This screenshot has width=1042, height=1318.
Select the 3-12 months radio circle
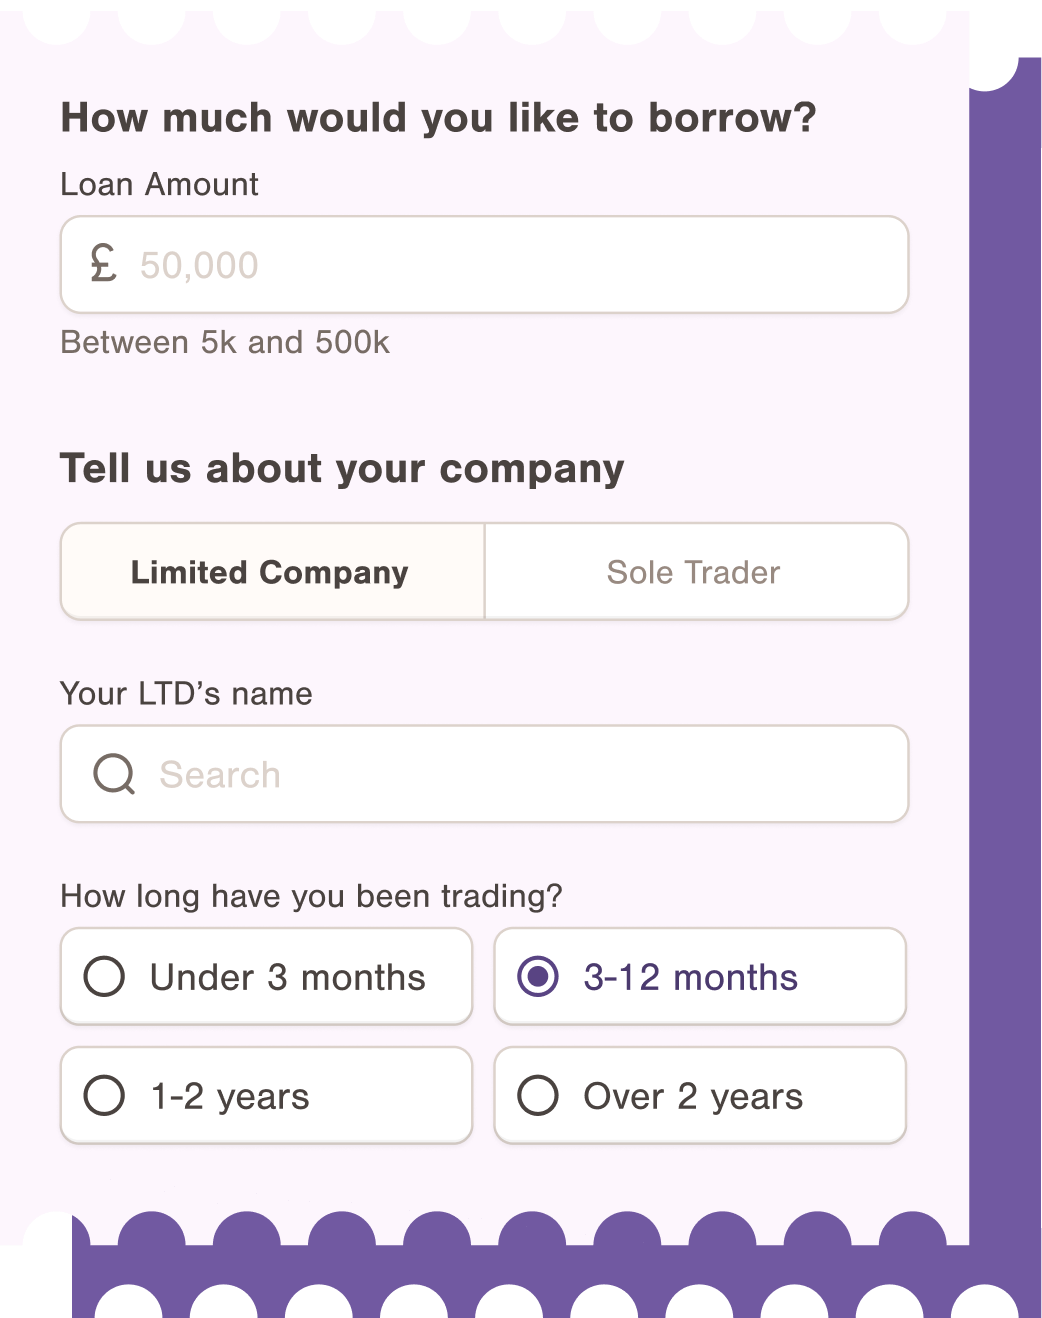pyautogui.click(x=538, y=977)
